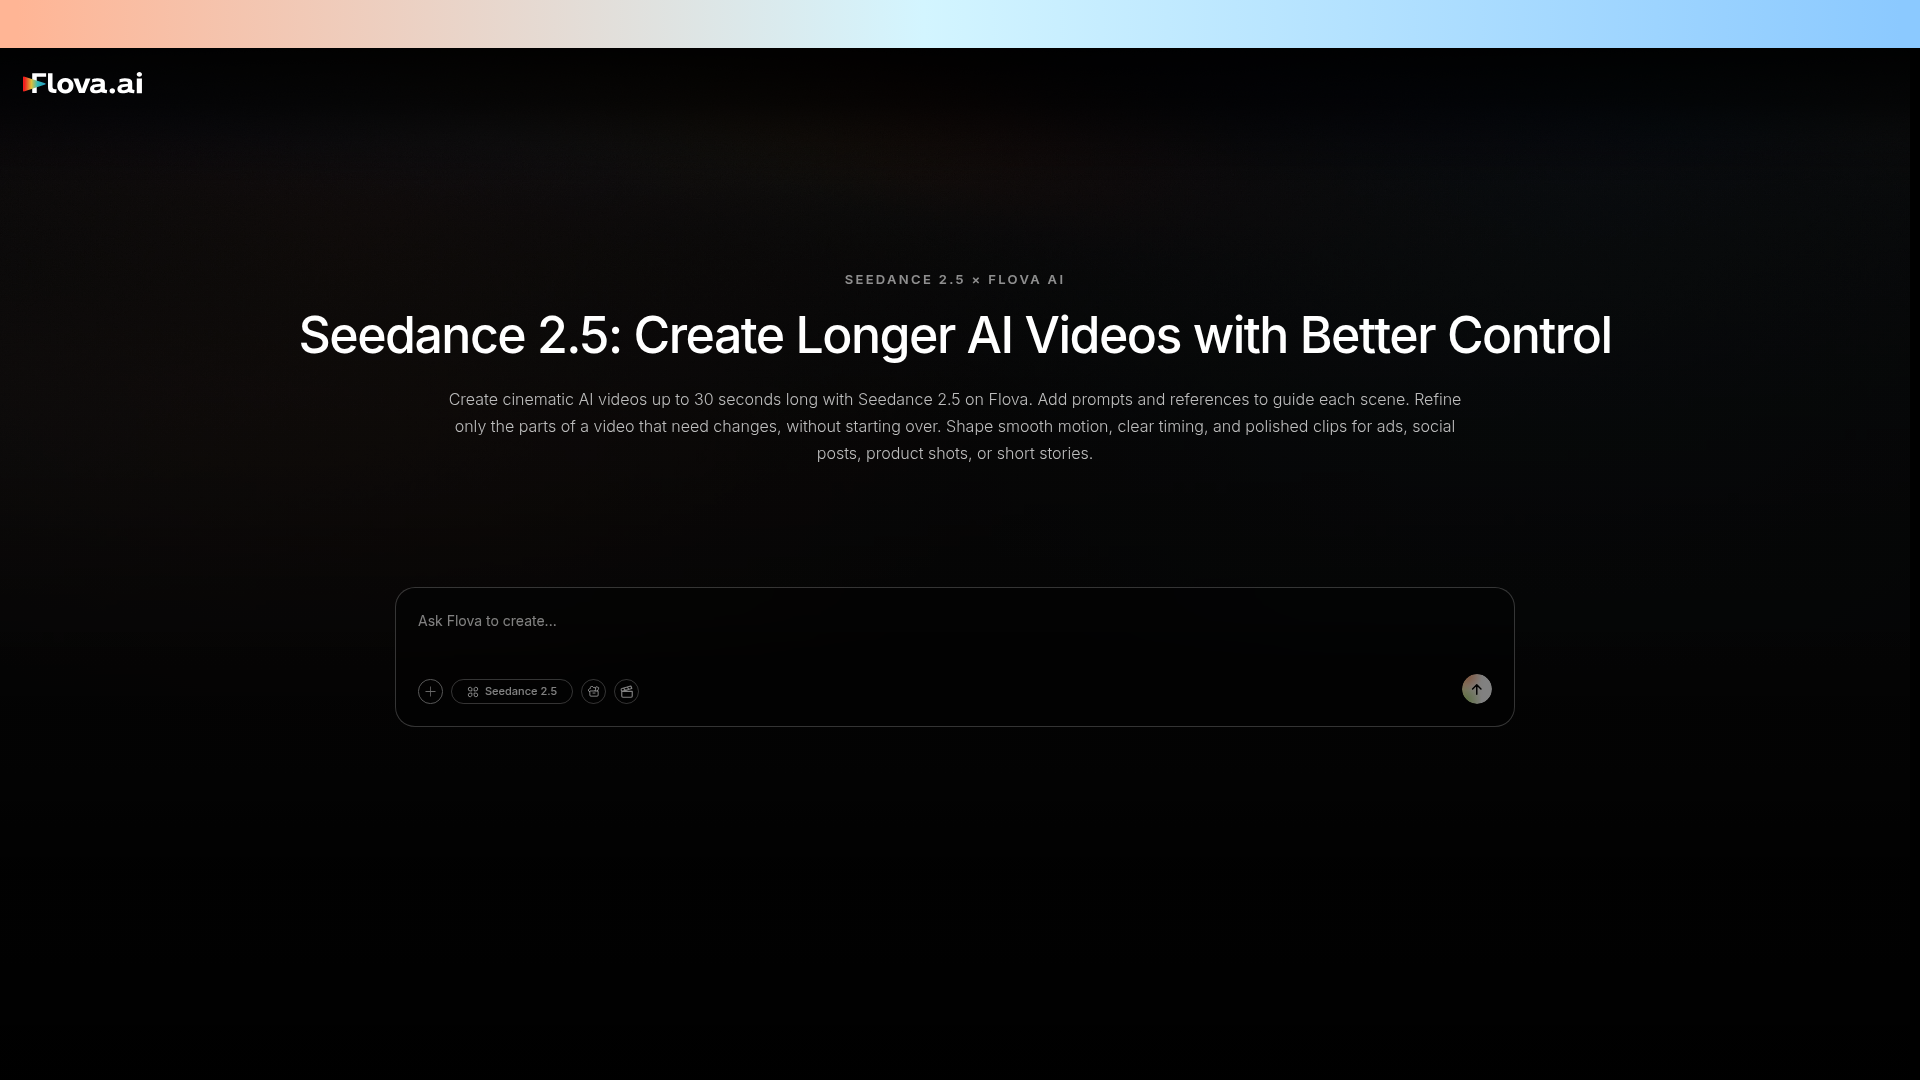Click the 'SEEDANCE 2.5 × FLOVA AI' label

coord(955,280)
